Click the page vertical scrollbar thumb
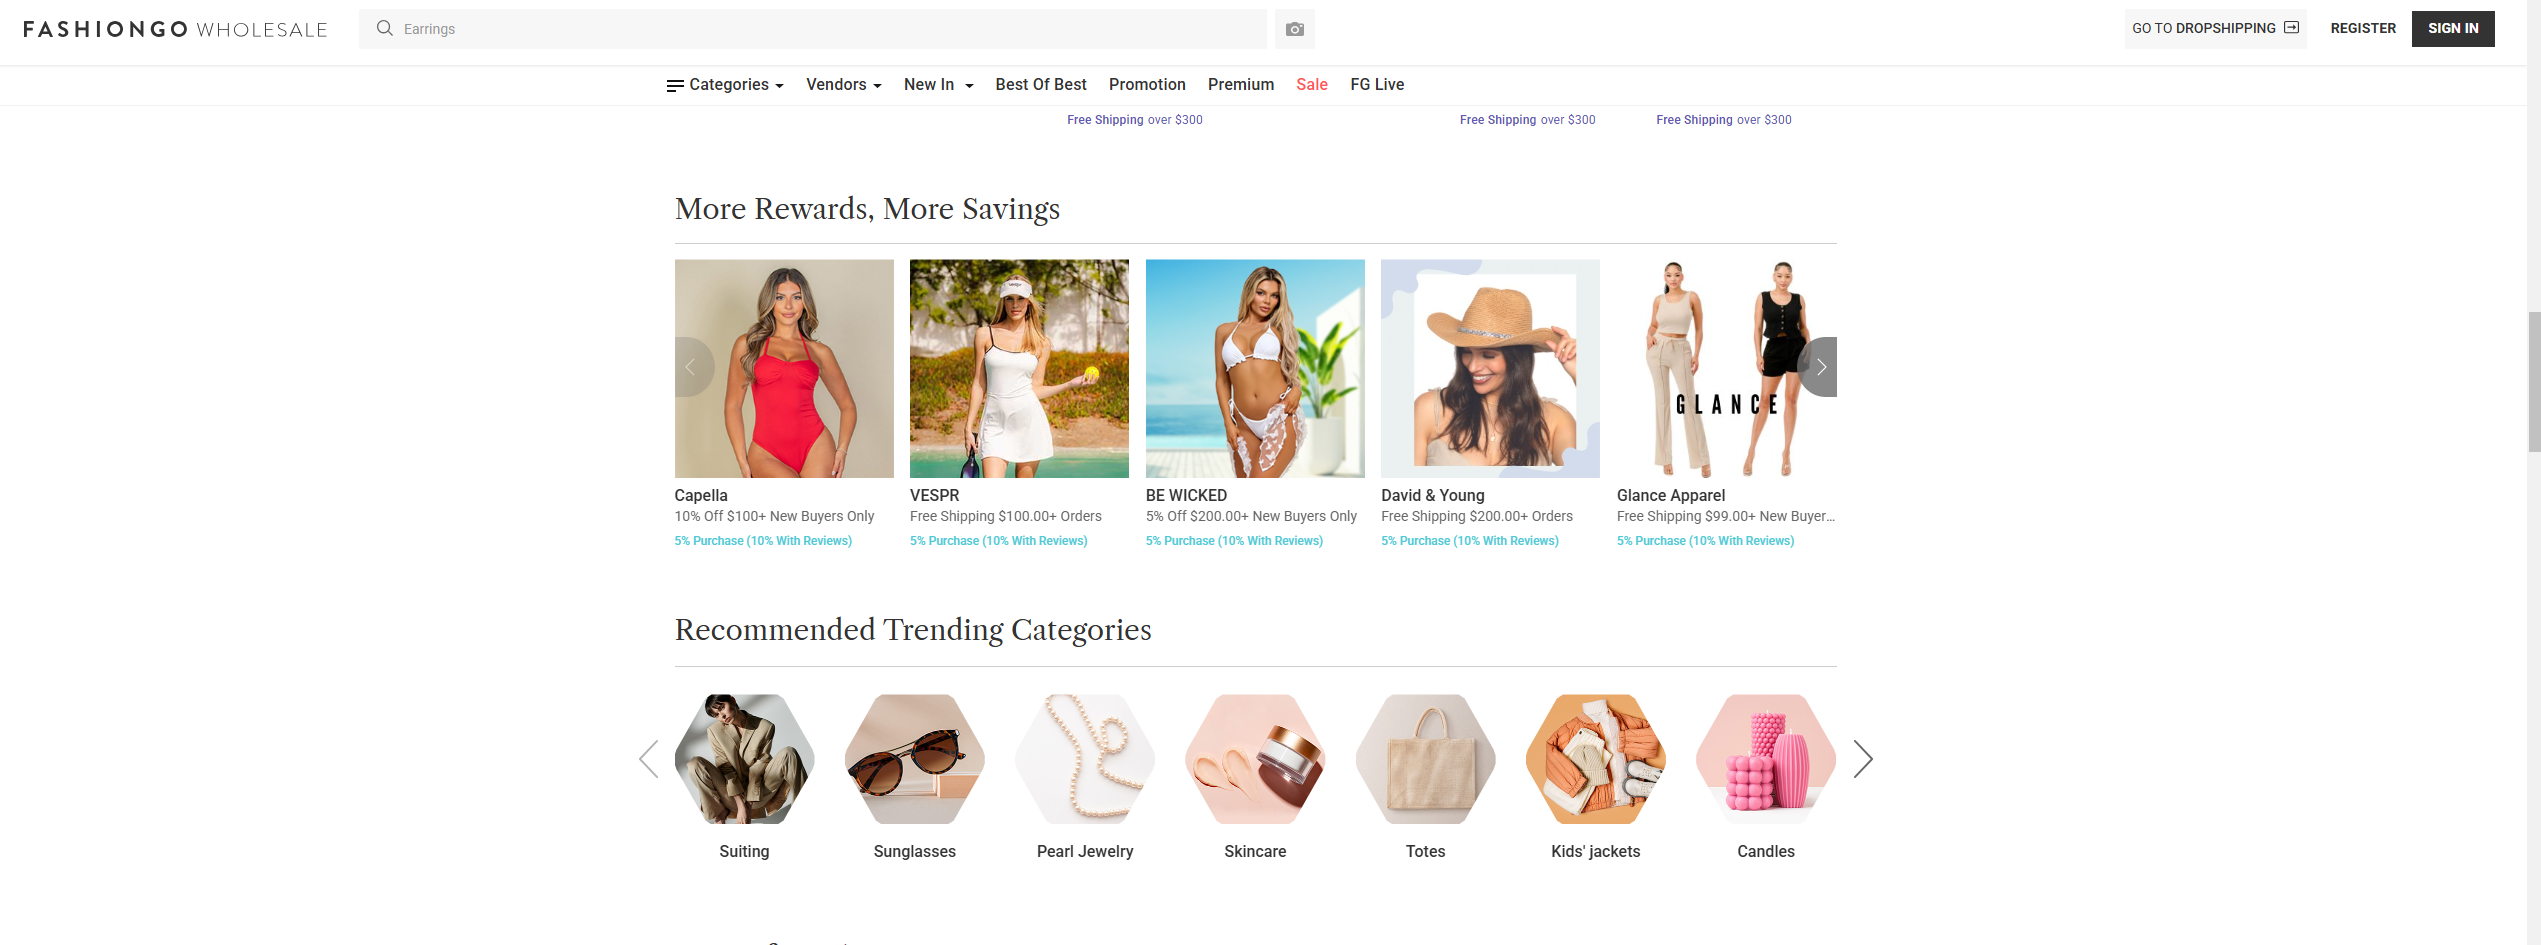 coord(2533,382)
